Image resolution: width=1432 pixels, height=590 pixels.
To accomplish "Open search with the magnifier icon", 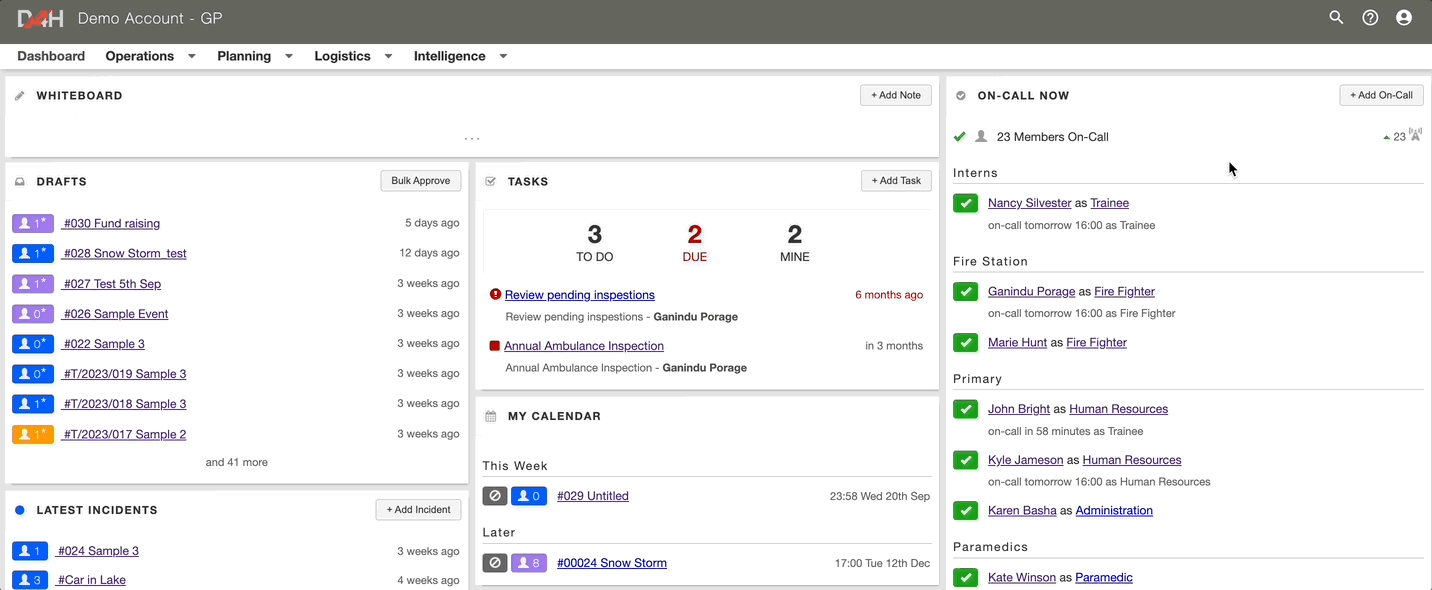I will point(1336,17).
